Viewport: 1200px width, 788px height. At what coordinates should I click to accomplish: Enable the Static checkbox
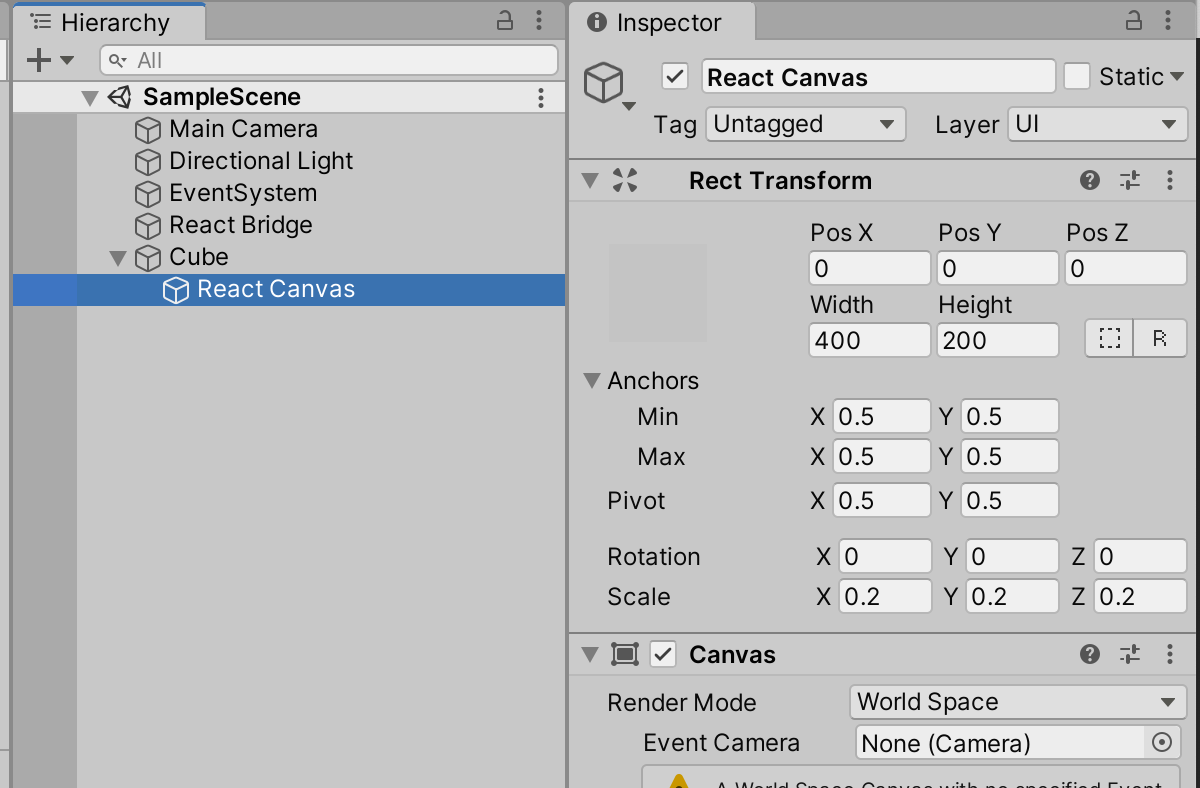point(1077,77)
